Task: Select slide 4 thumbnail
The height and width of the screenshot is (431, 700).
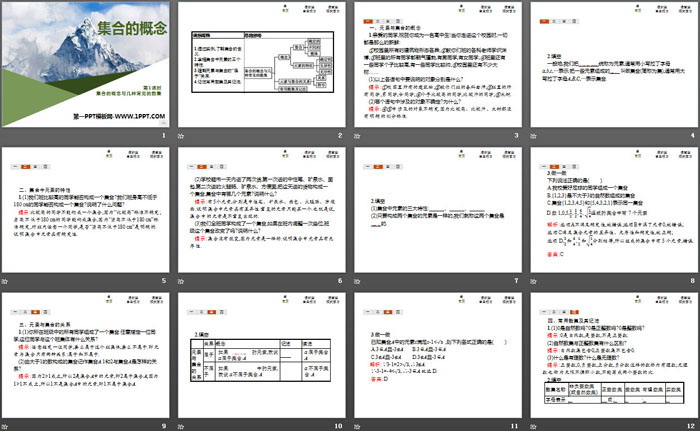Action: [613, 64]
